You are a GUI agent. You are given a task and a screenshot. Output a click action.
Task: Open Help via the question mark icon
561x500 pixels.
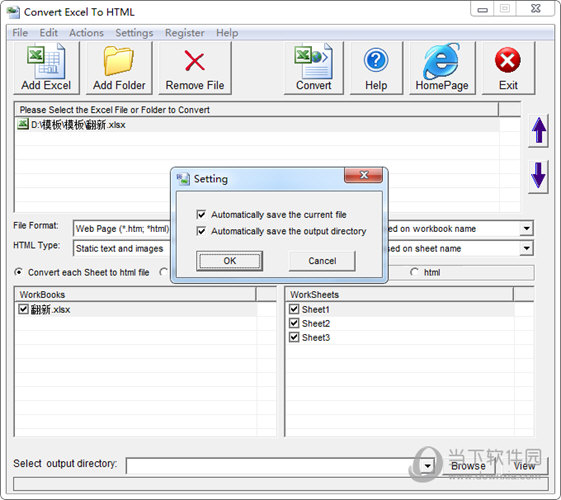pos(376,60)
